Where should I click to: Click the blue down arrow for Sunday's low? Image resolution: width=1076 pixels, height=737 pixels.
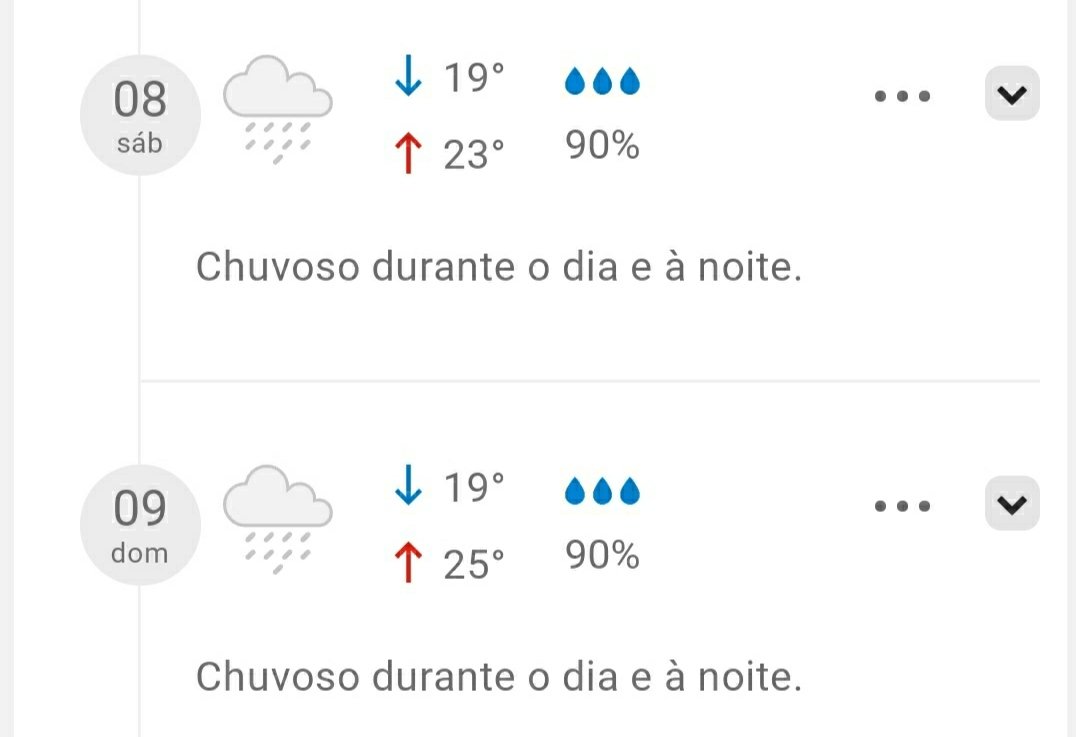pyautogui.click(x=408, y=488)
